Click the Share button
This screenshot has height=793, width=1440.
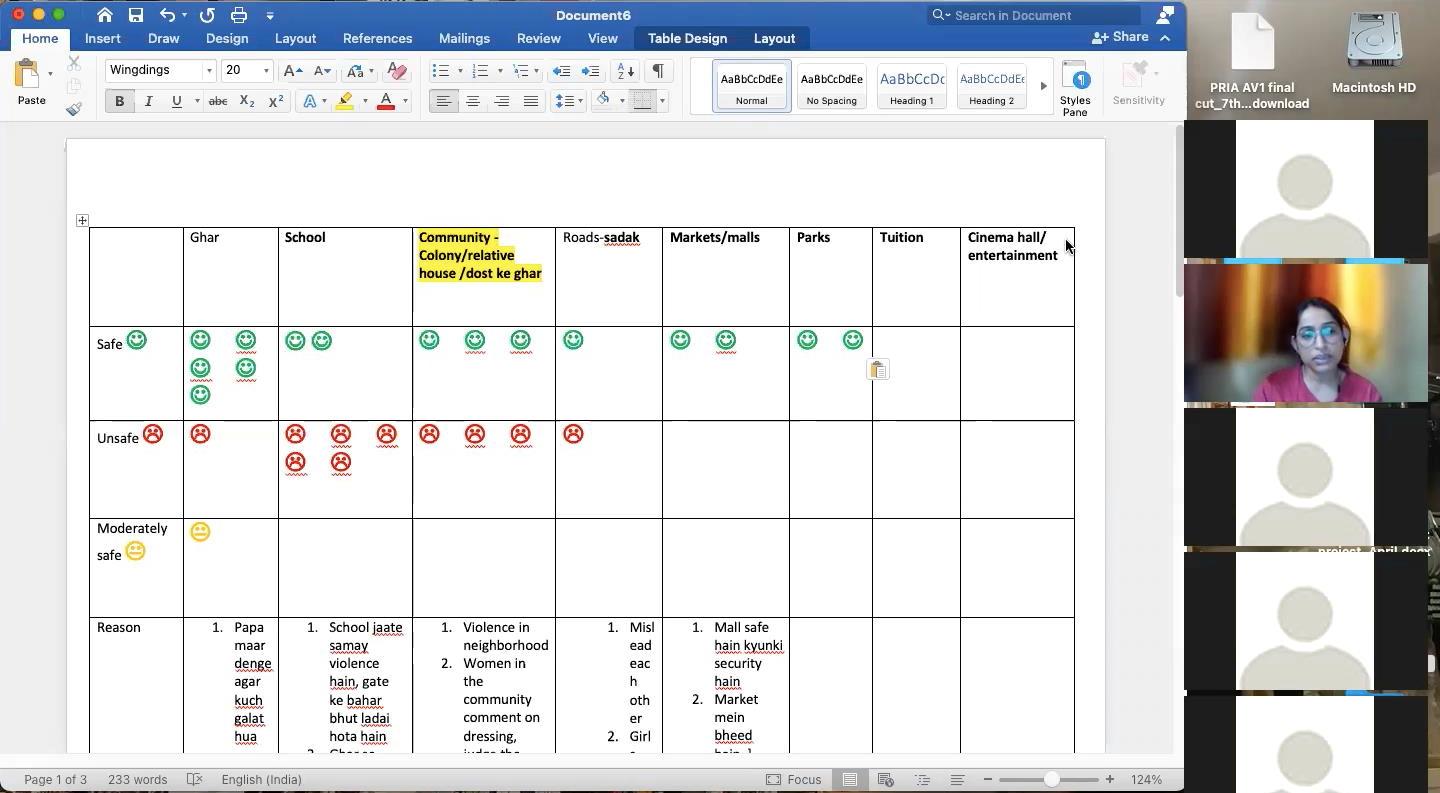coord(1120,37)
